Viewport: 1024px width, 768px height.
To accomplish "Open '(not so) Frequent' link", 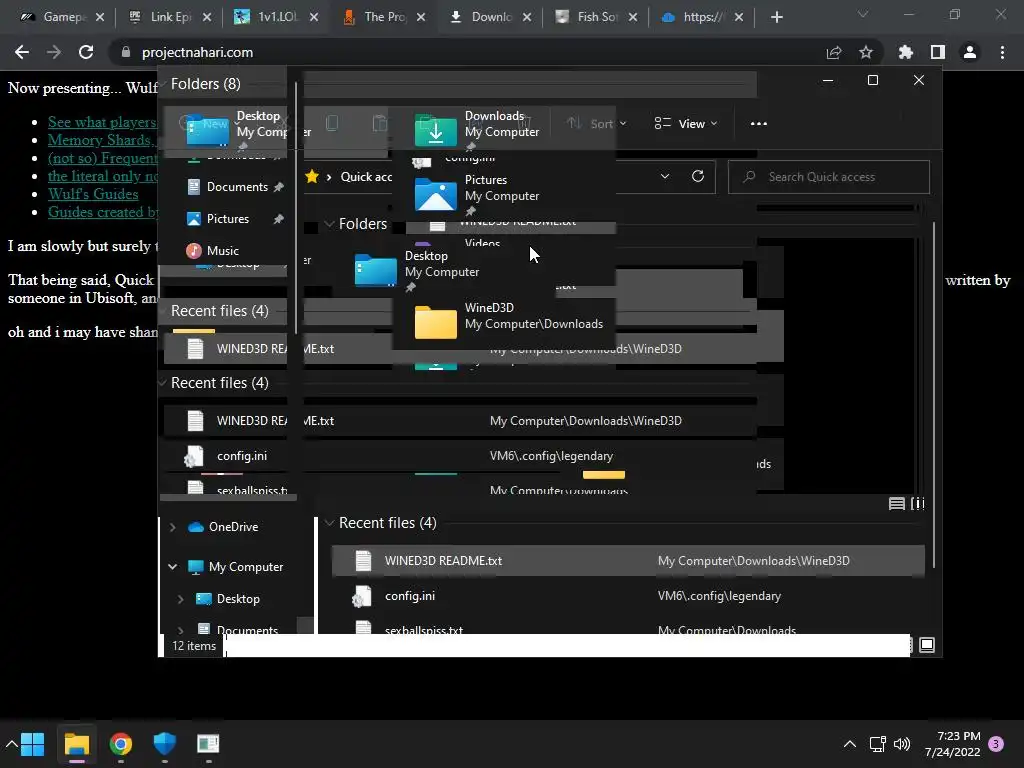I will [102, 158].
